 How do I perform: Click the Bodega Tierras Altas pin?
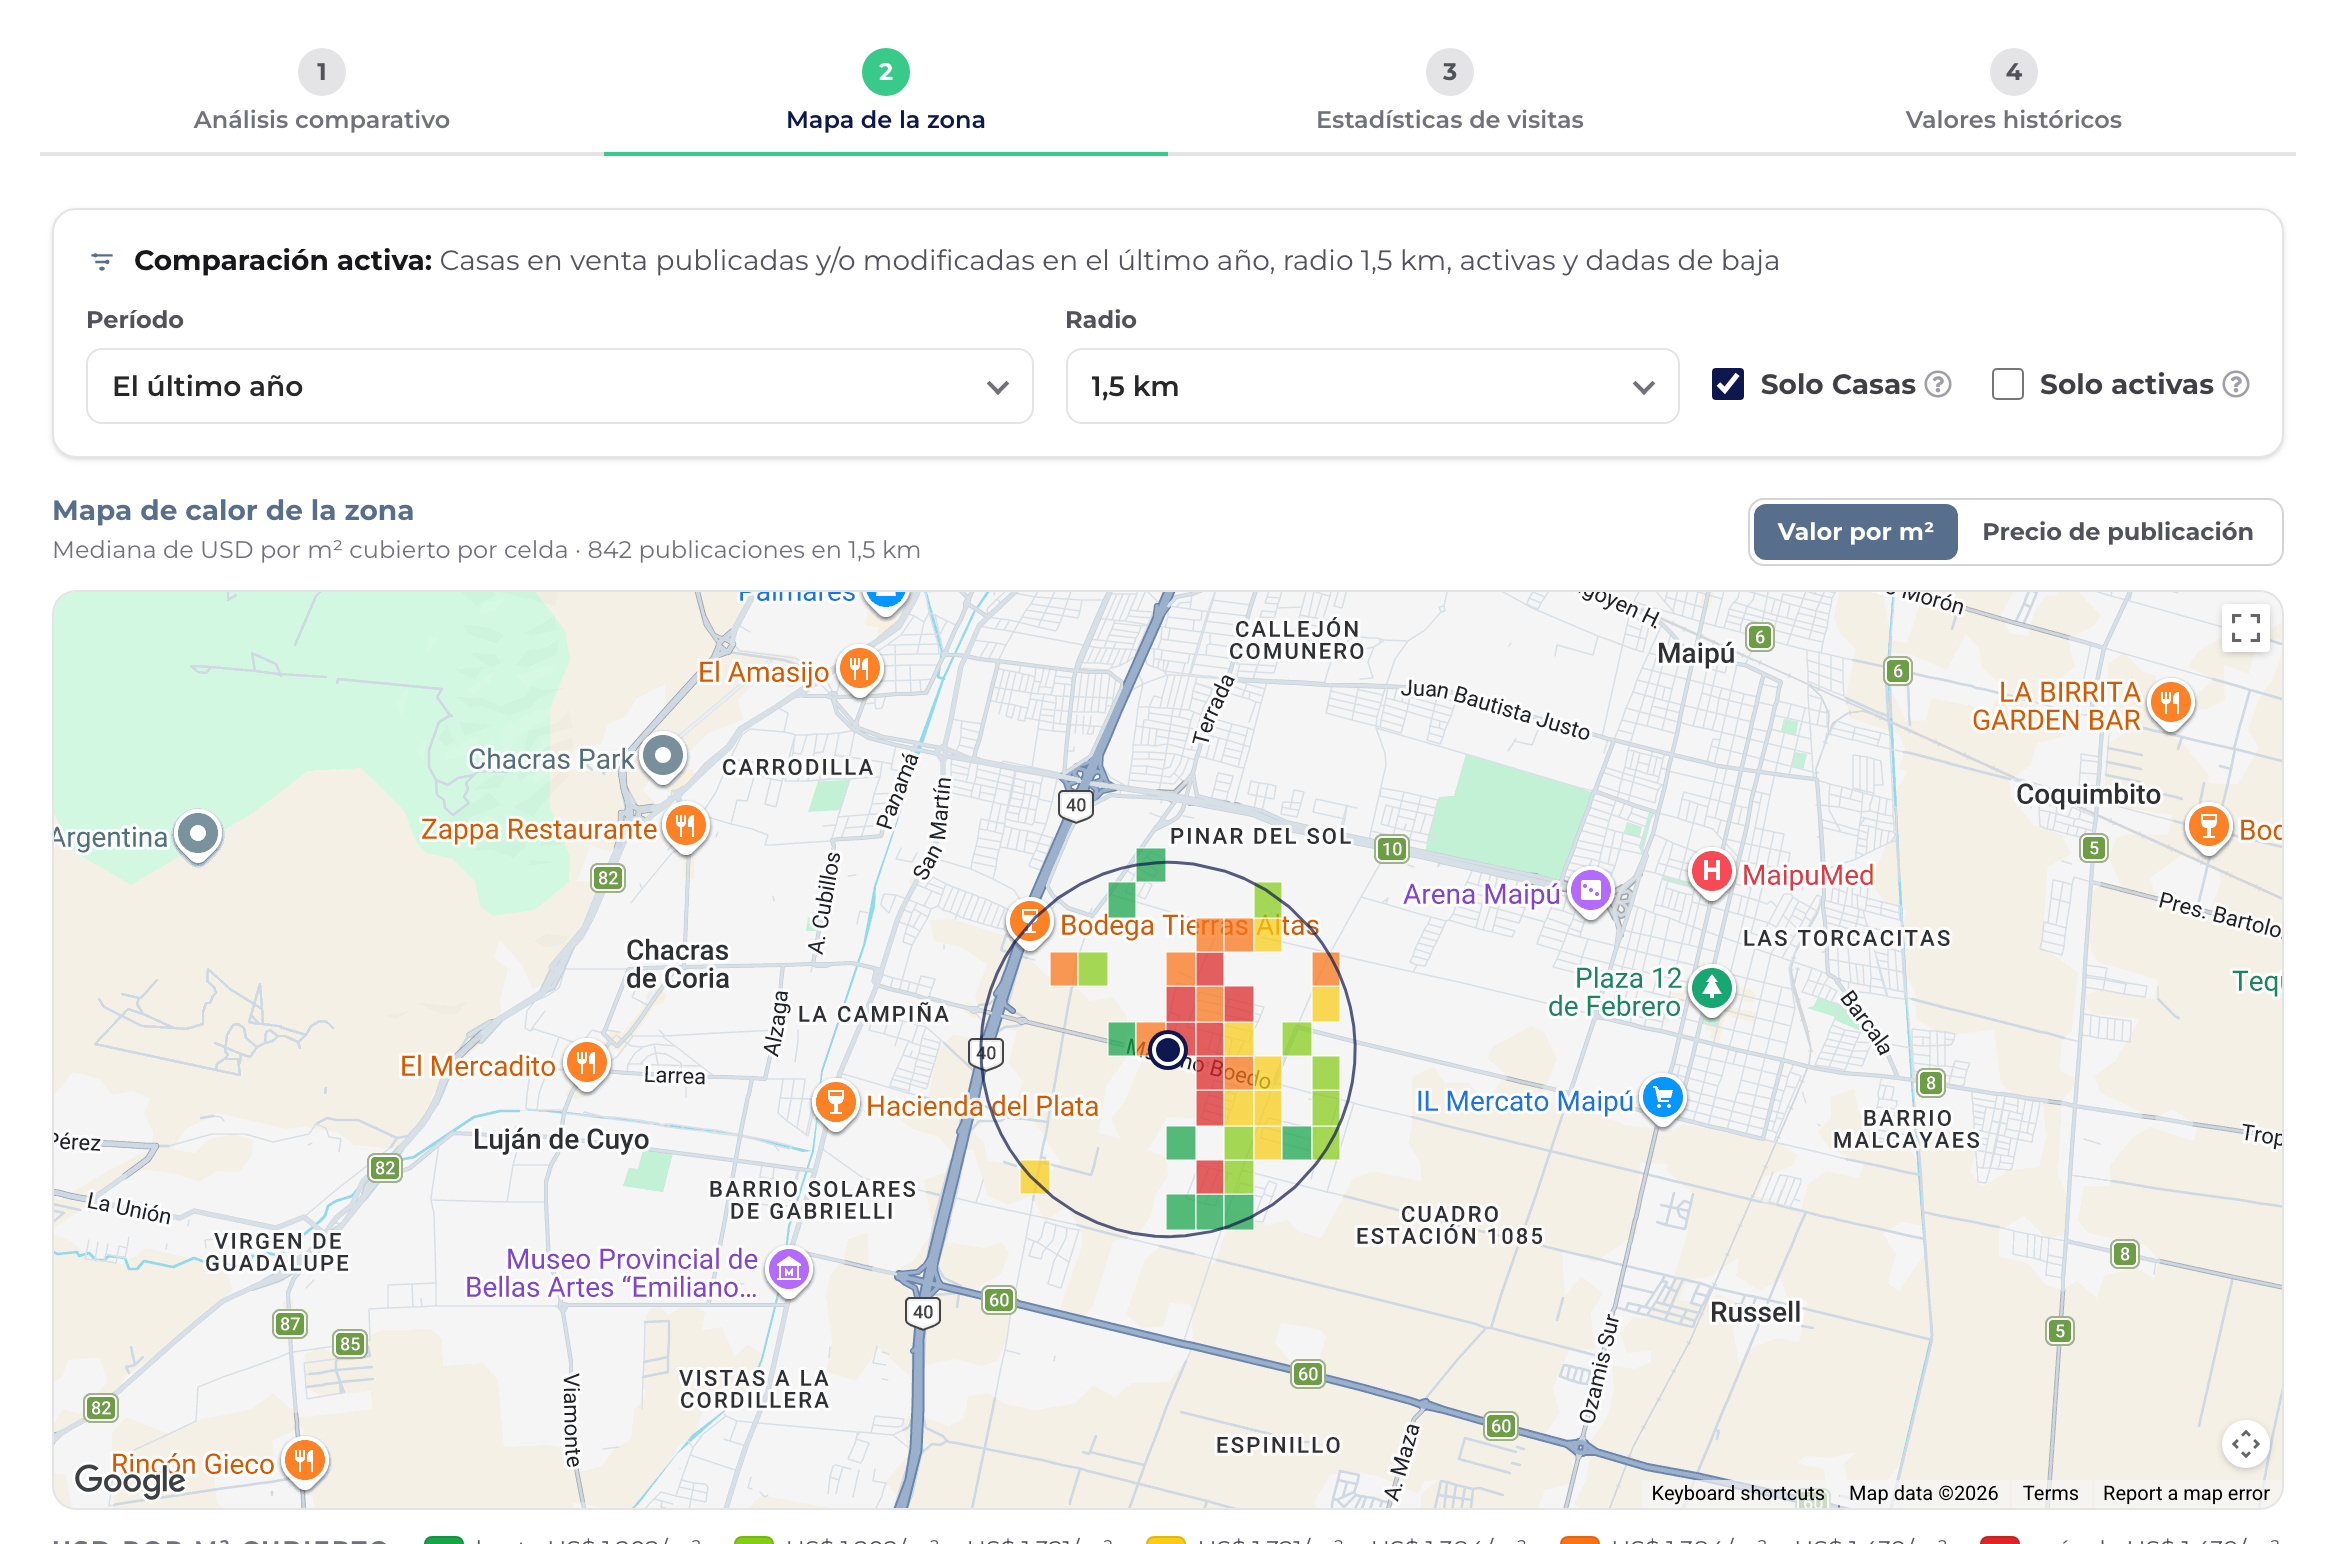[1029, 922]
